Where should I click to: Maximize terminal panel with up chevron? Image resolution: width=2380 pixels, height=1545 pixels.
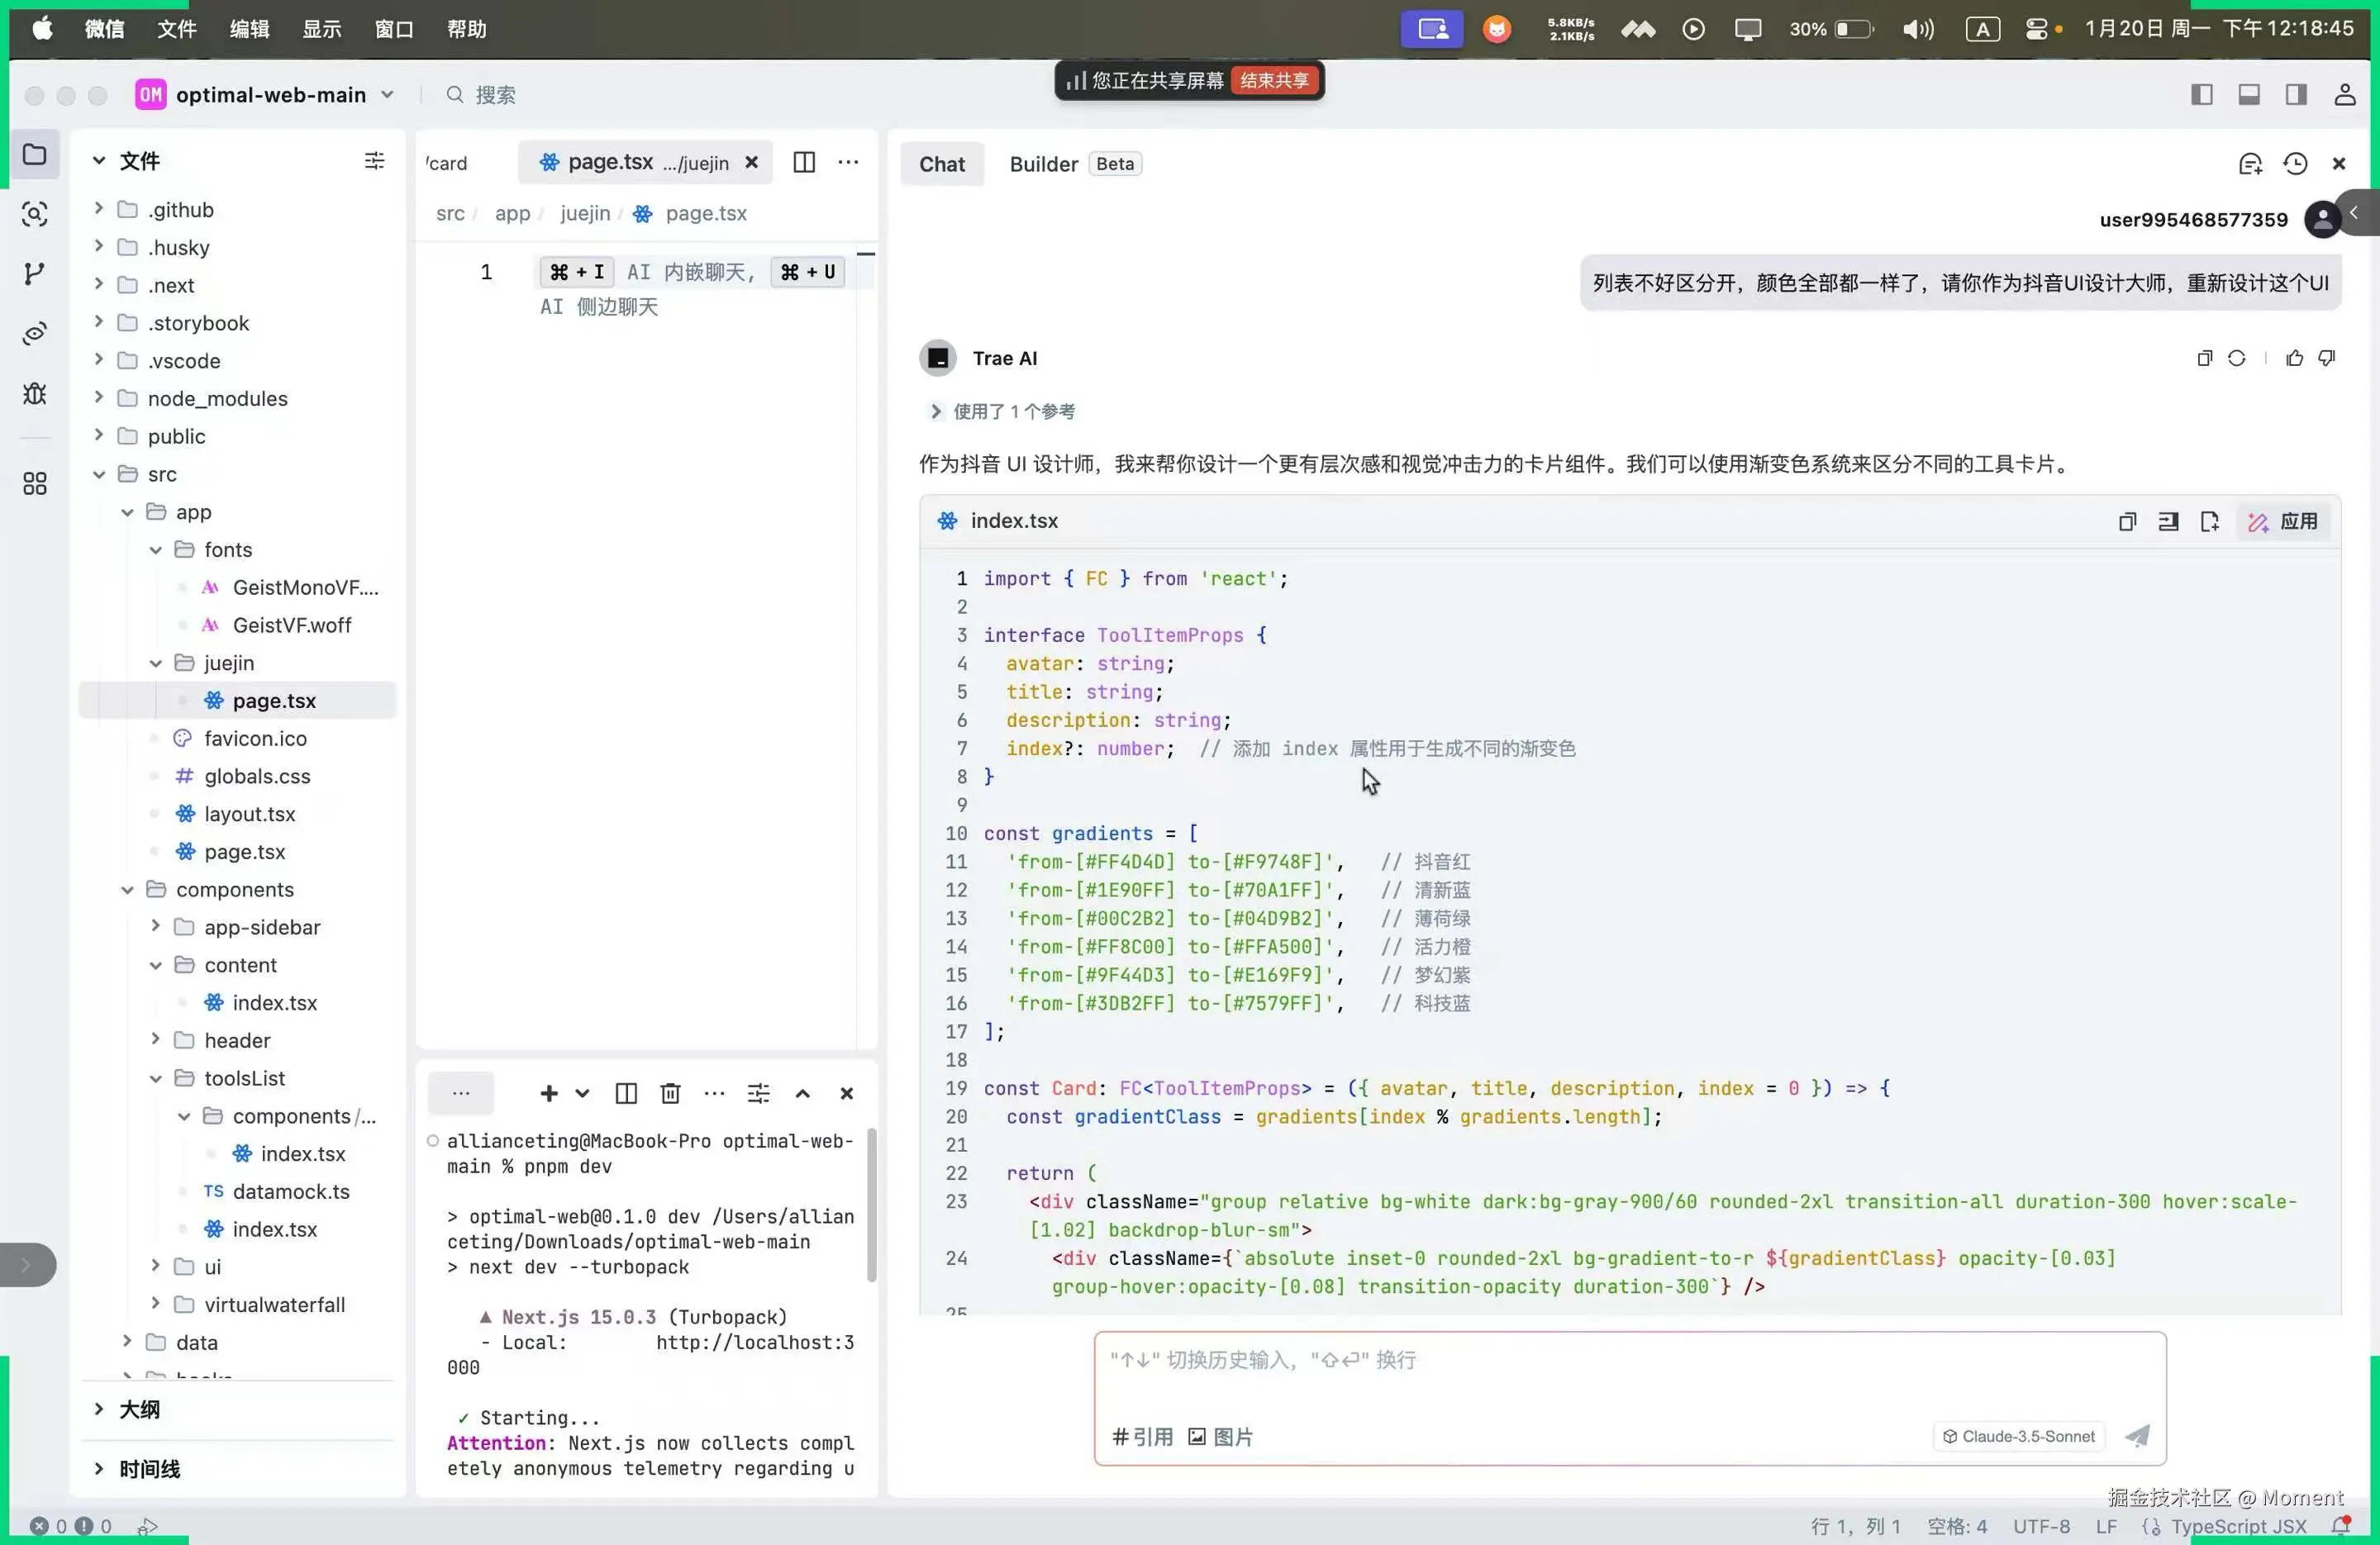point(802,1094)
